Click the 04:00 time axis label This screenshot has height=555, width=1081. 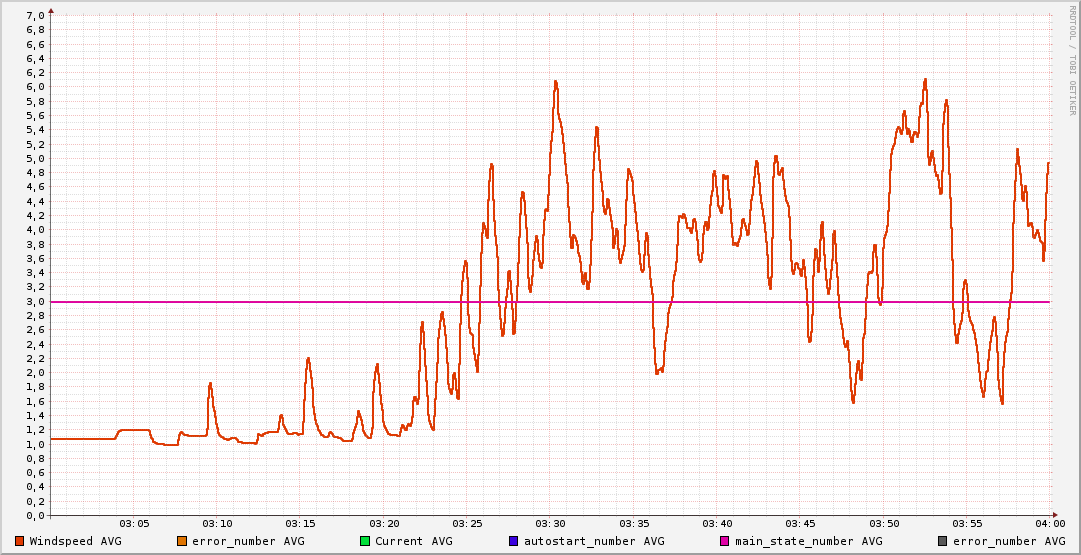(x=1049, y=524)
